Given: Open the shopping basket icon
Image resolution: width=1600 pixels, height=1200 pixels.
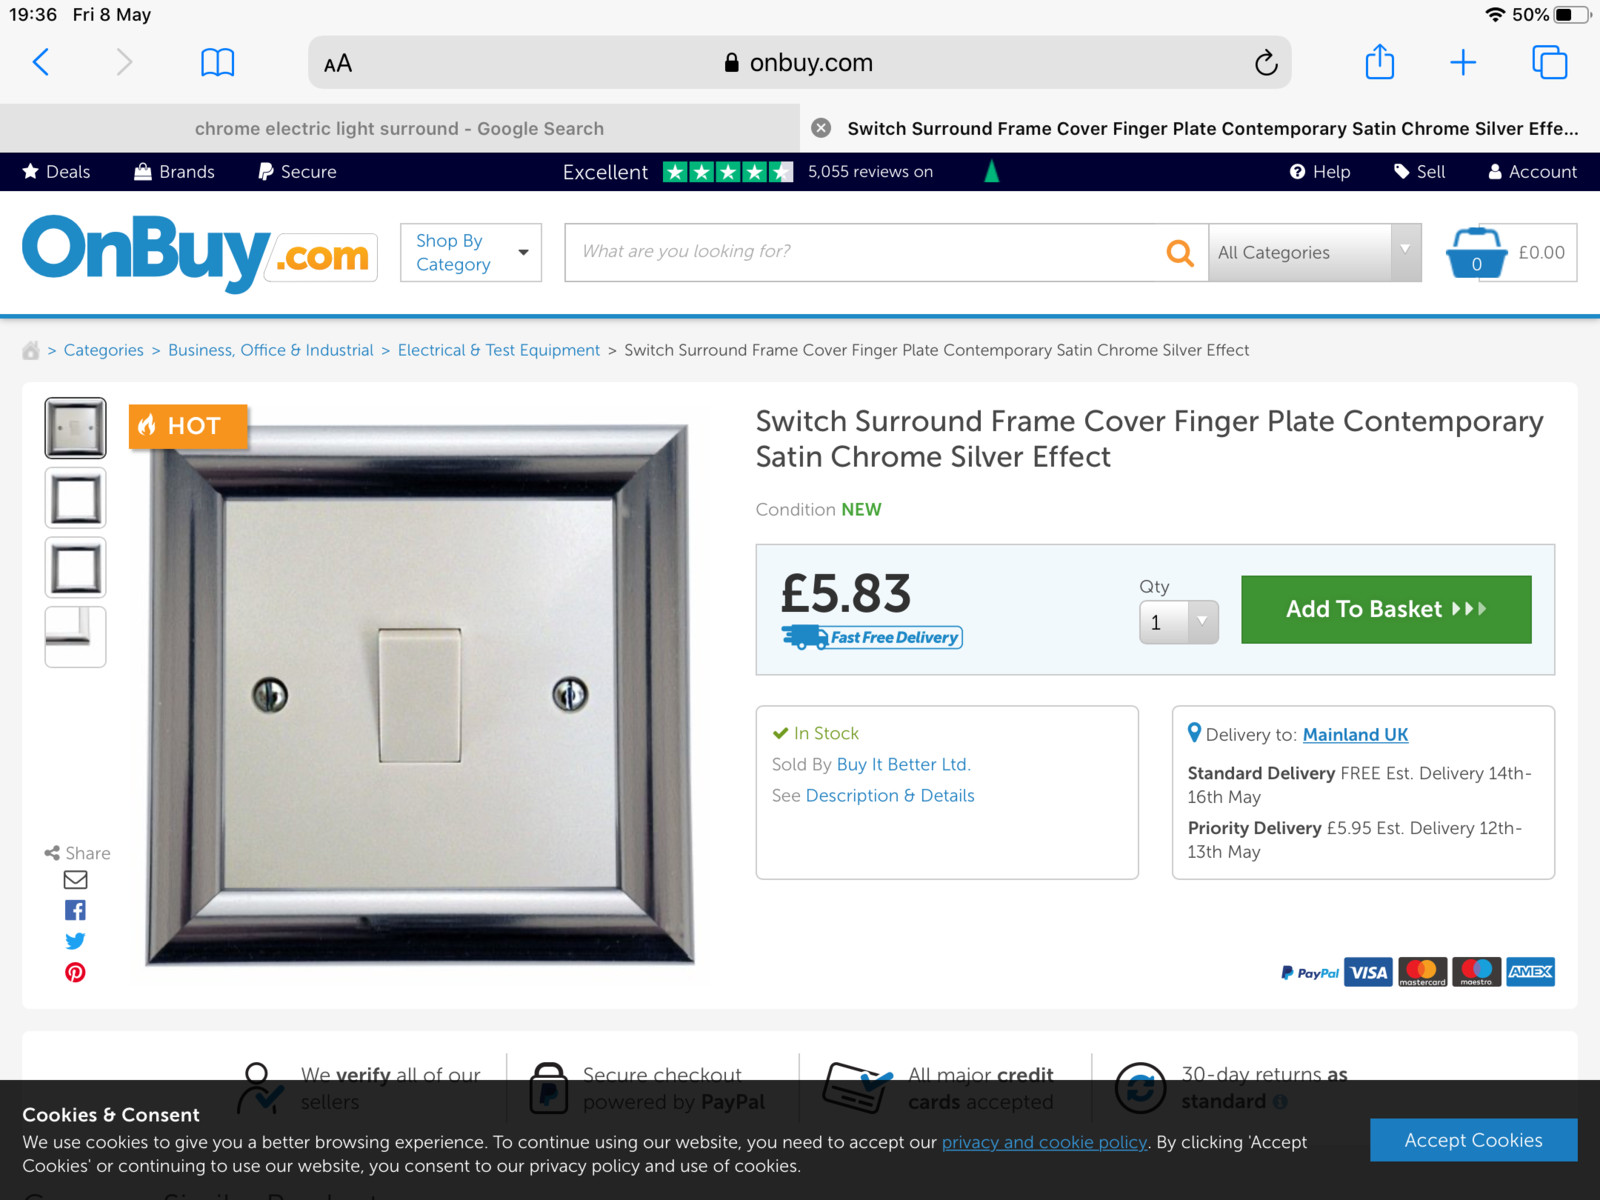Looking at the screenshot, I should (x=1476, y=253).
